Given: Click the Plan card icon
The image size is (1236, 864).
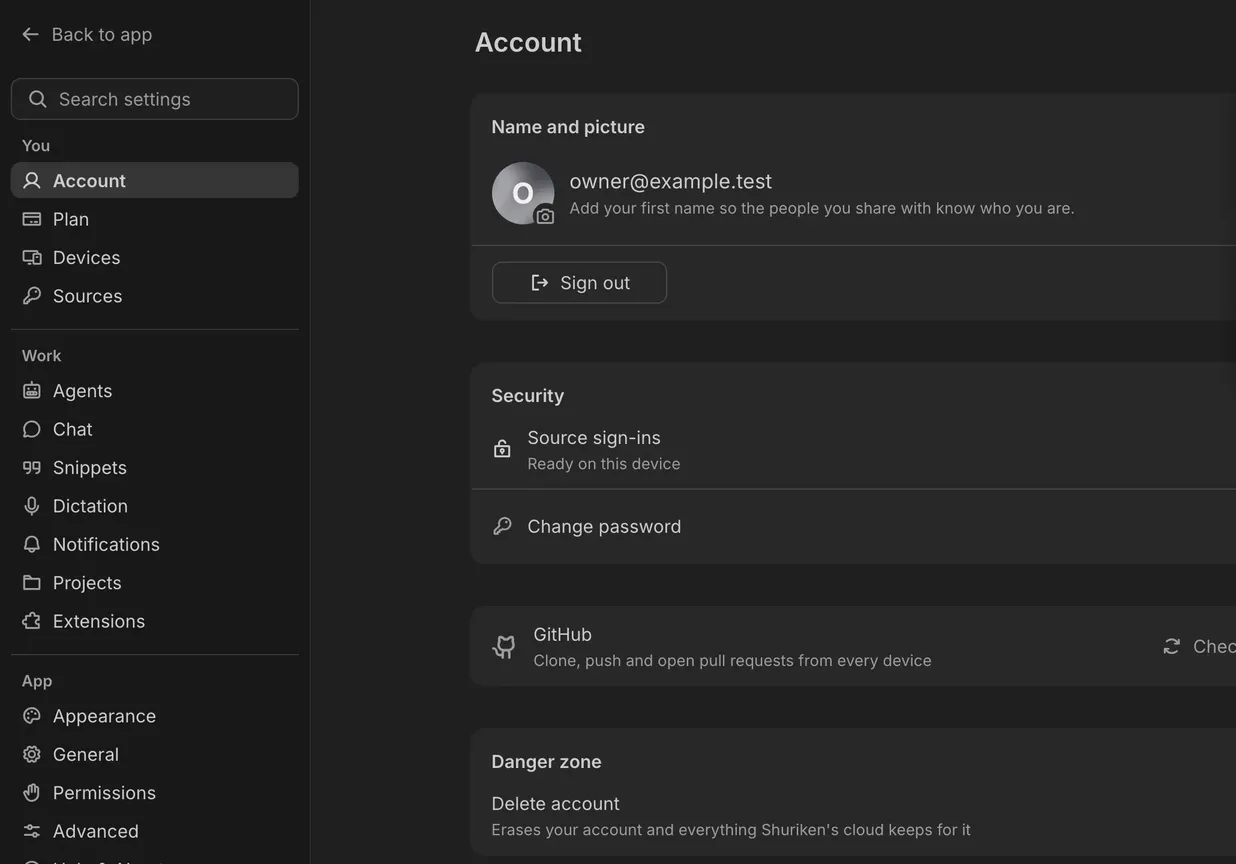Looking at the screenshot, I should click(x=32, y=219).
